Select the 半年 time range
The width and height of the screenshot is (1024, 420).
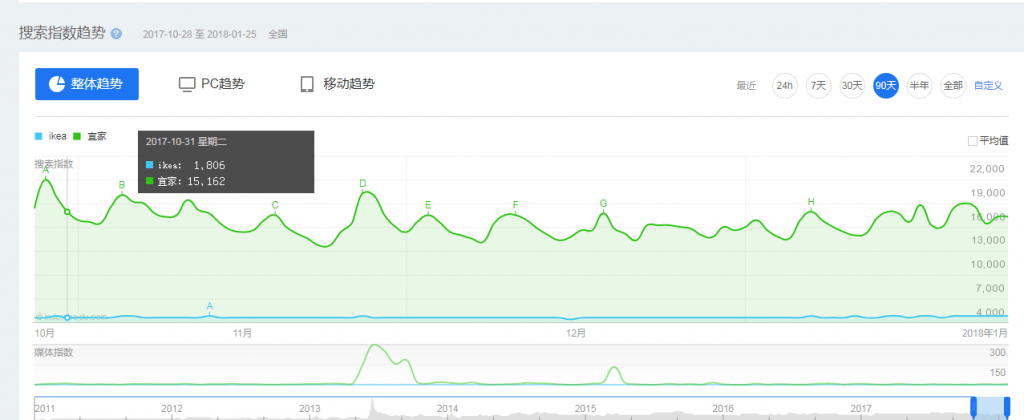click(x=918, y=85)
